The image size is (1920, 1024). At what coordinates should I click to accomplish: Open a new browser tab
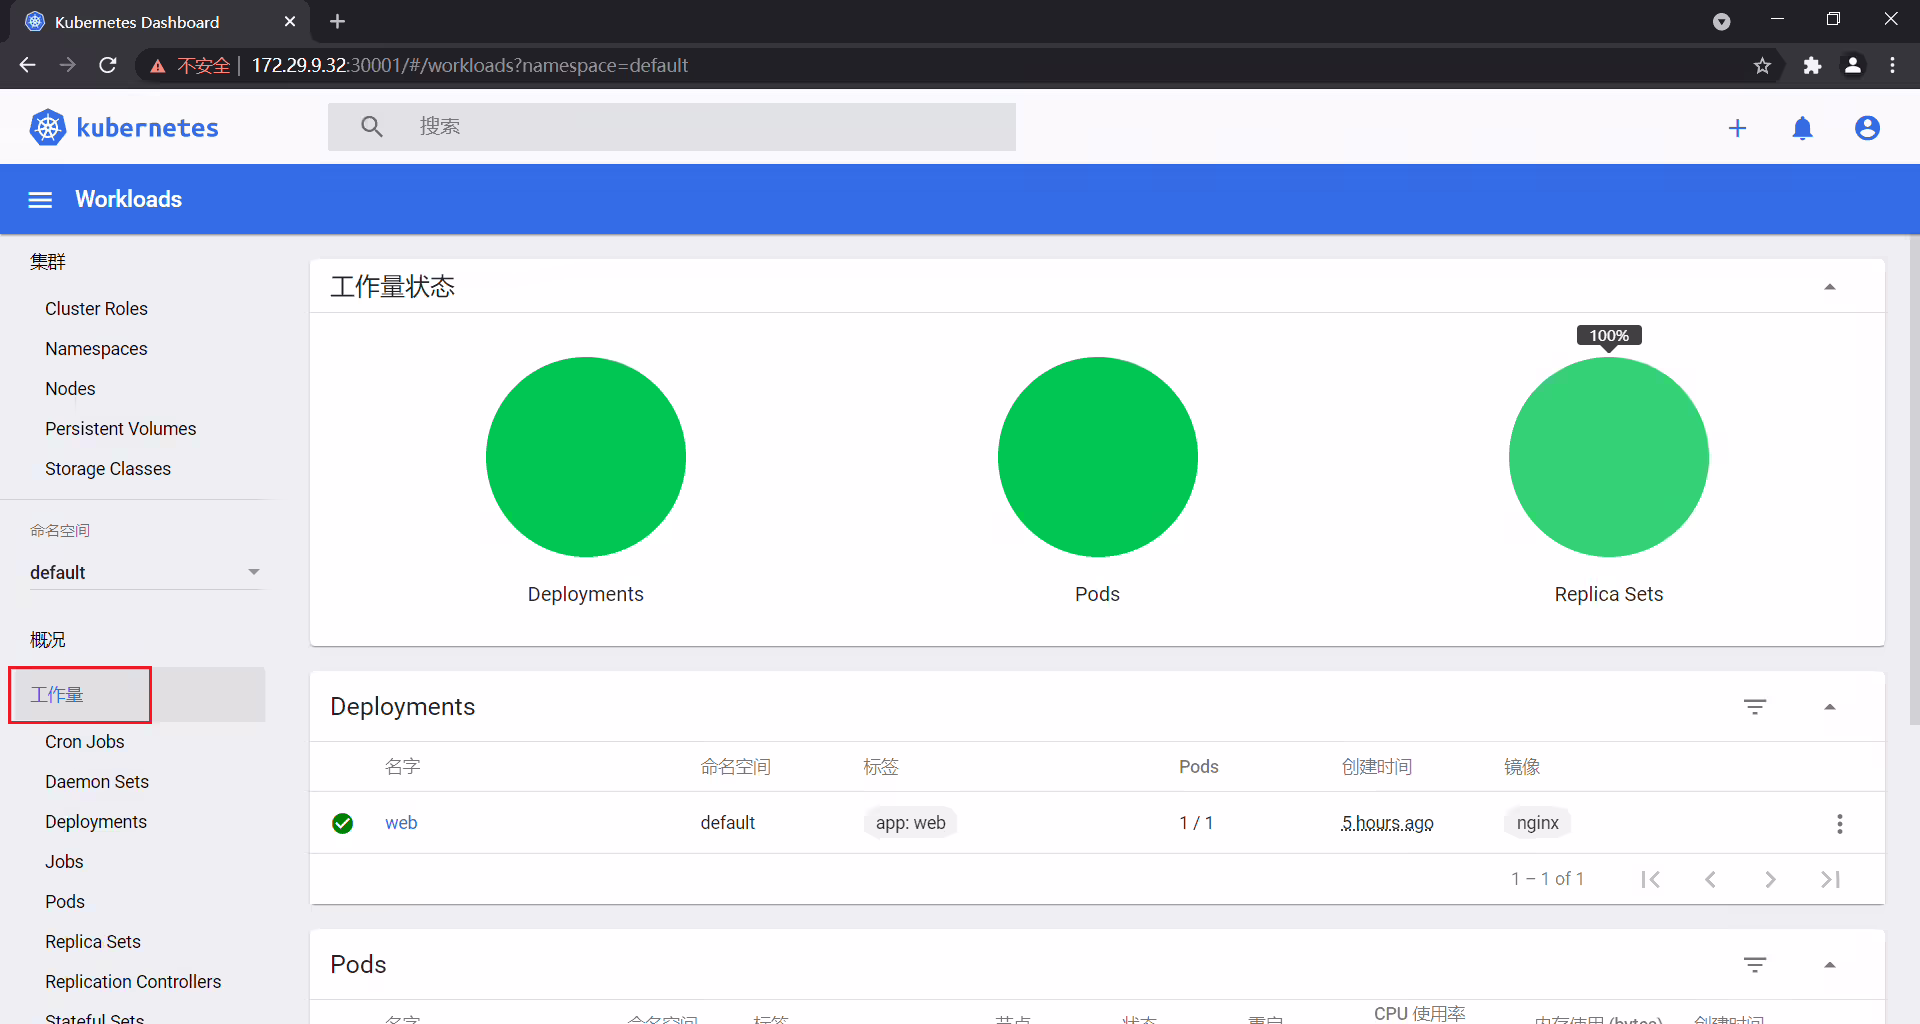click(x=337, y=21)
